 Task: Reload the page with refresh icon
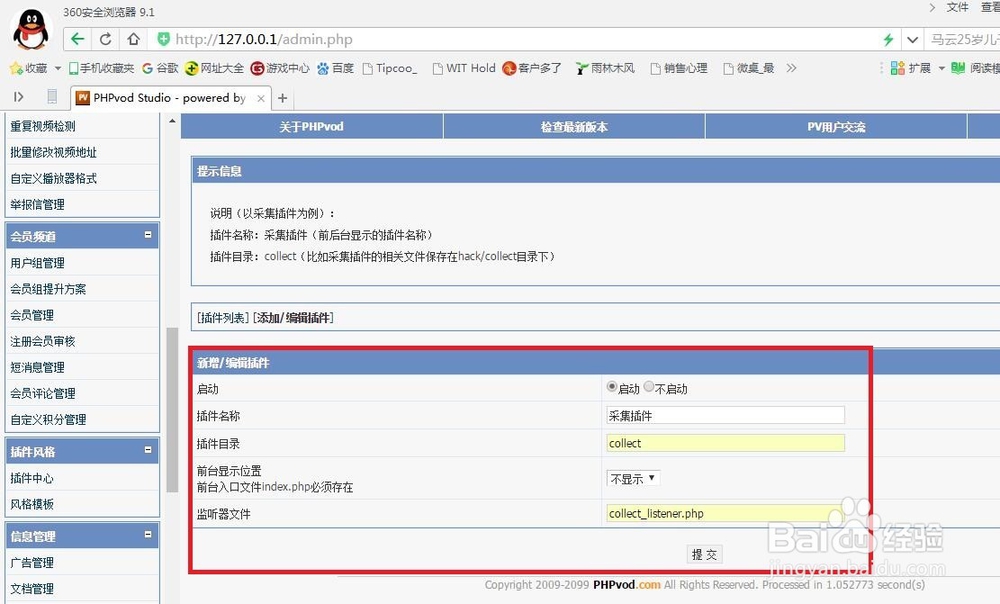105,39
